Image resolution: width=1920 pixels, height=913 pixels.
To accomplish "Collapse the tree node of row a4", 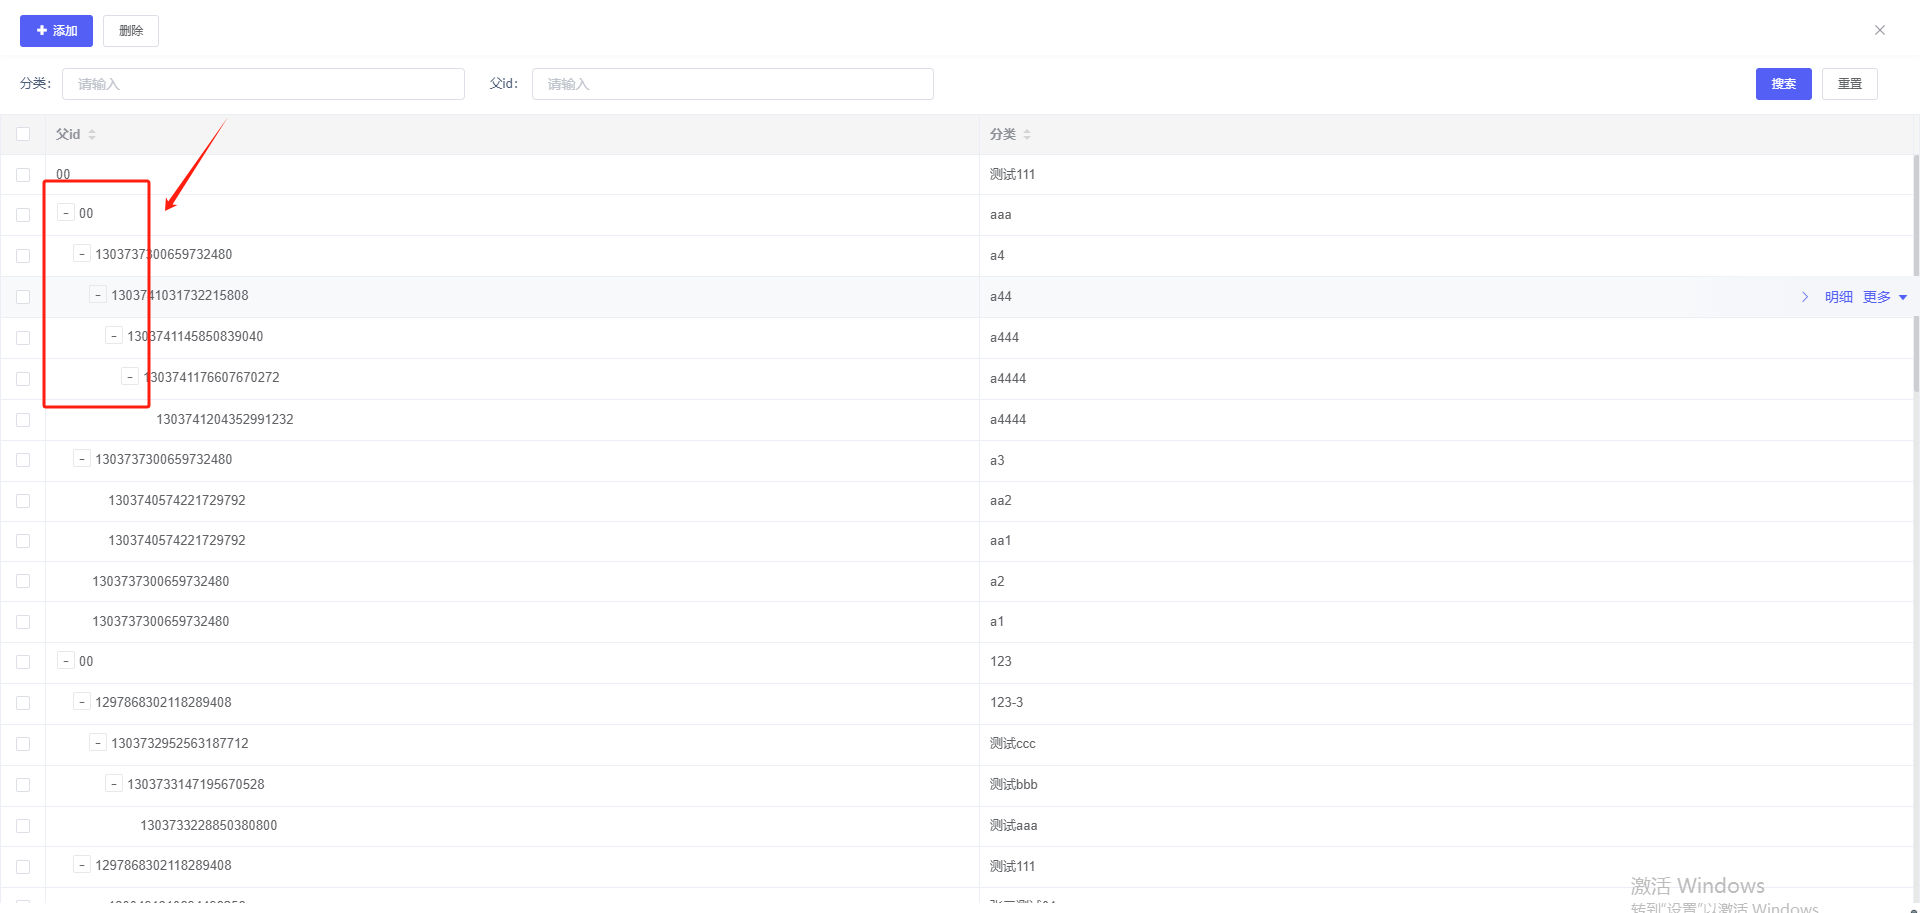I will click(82, 254).
